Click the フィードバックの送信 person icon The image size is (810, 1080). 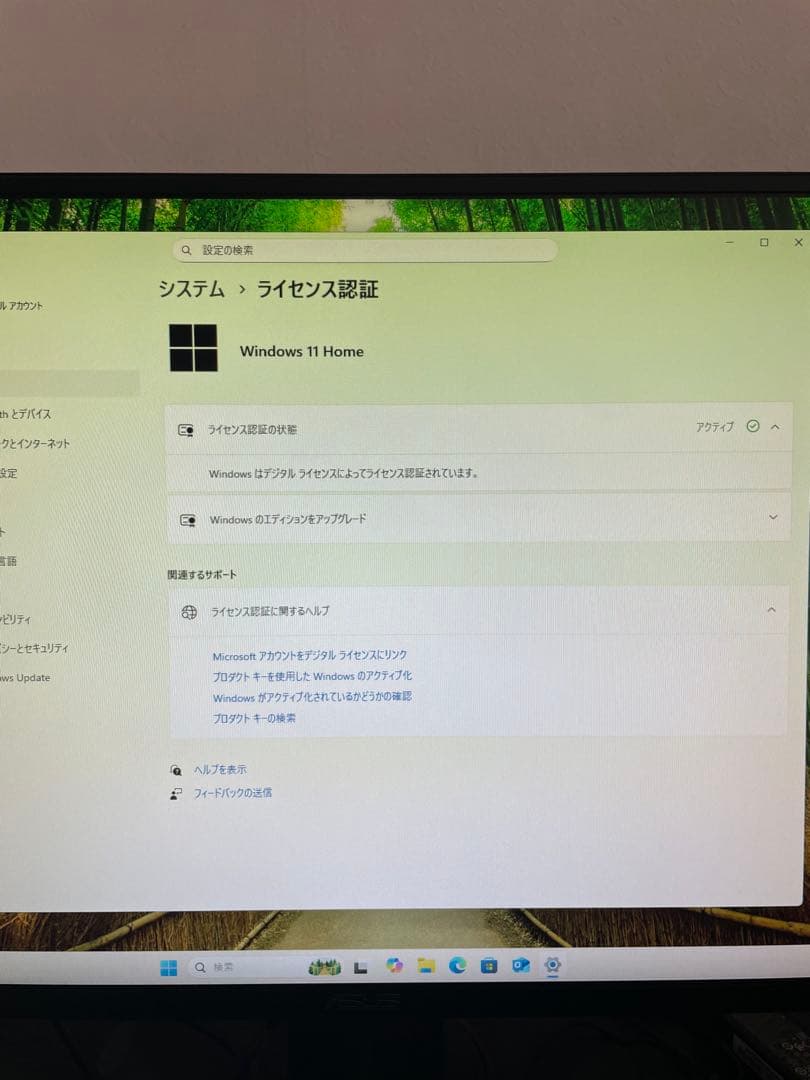coord(176,793)
